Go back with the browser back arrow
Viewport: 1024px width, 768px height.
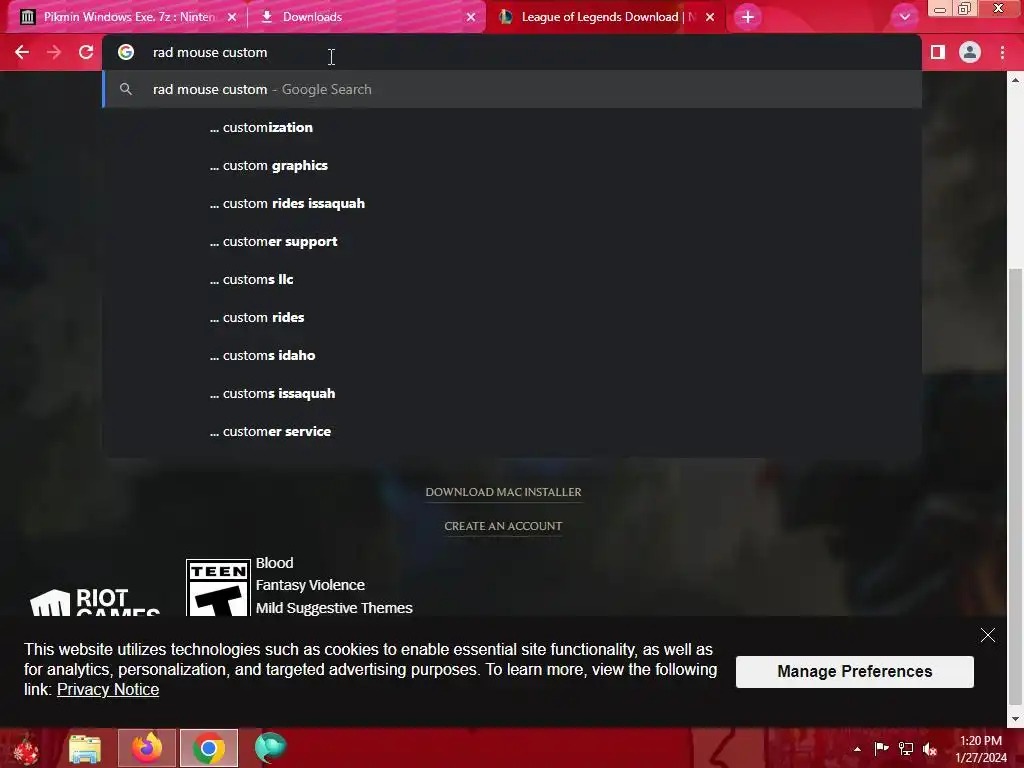pos(22,52)
